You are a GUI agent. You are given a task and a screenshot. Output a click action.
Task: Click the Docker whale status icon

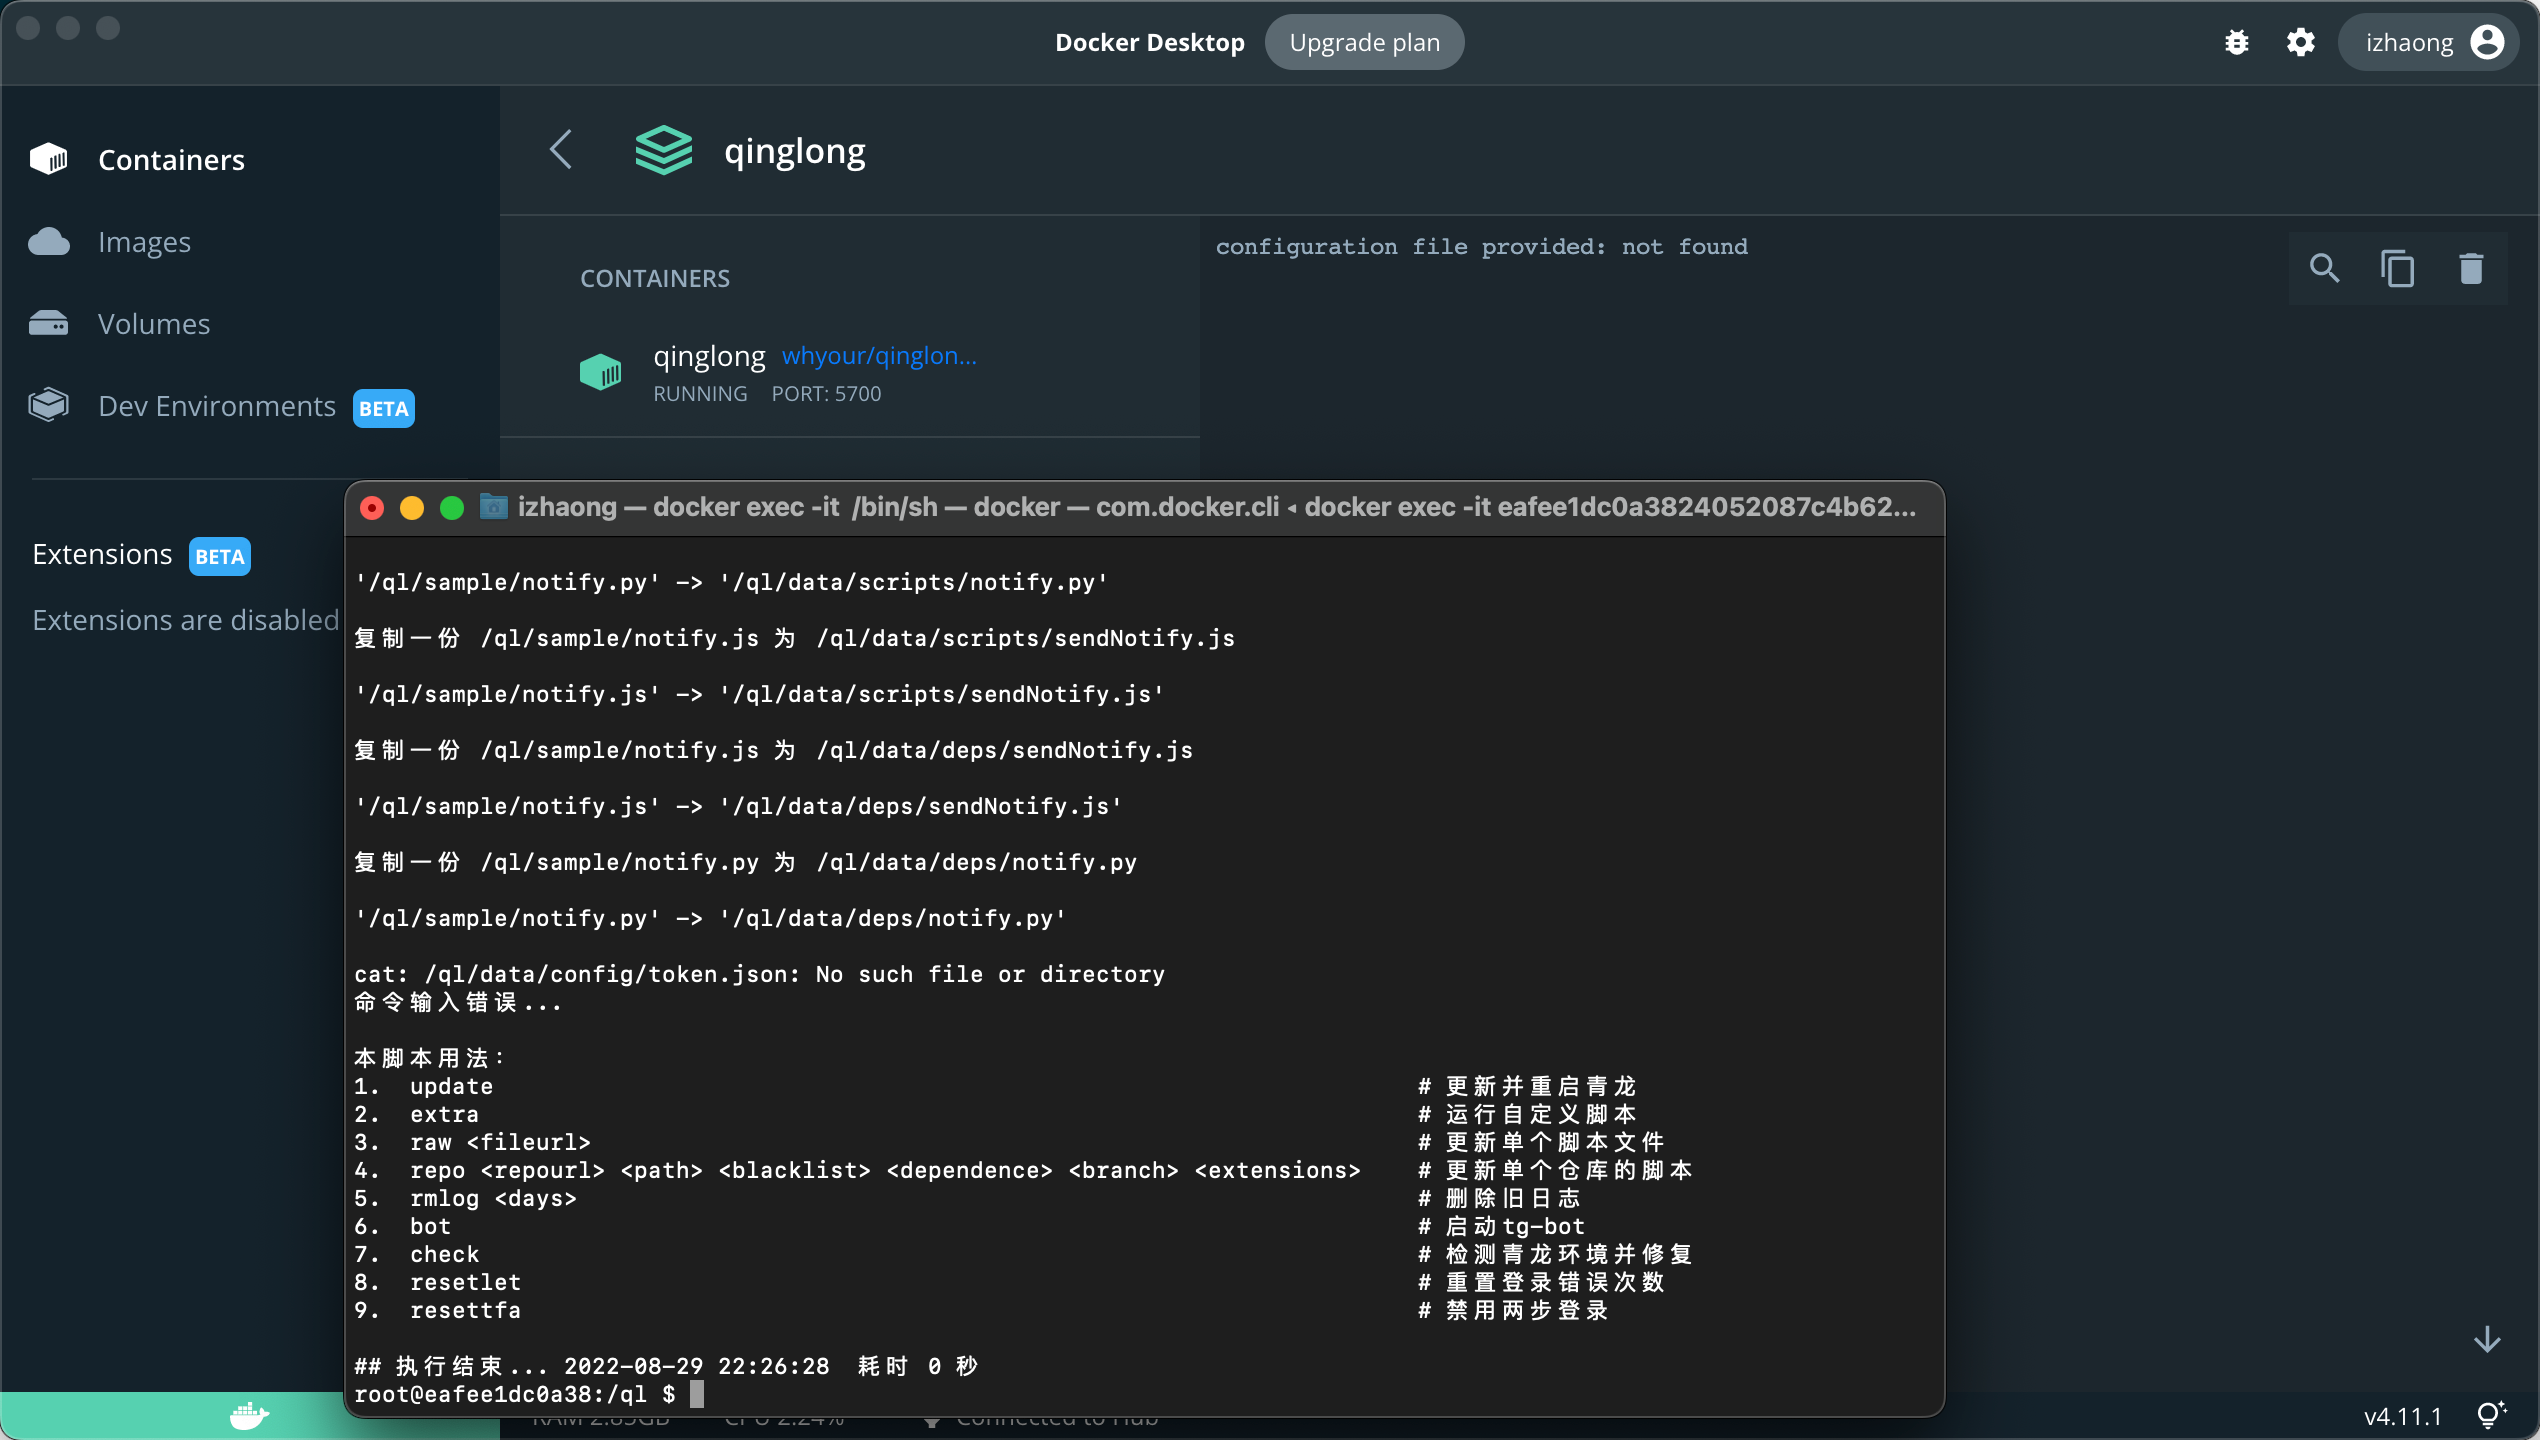point(248,1415)
